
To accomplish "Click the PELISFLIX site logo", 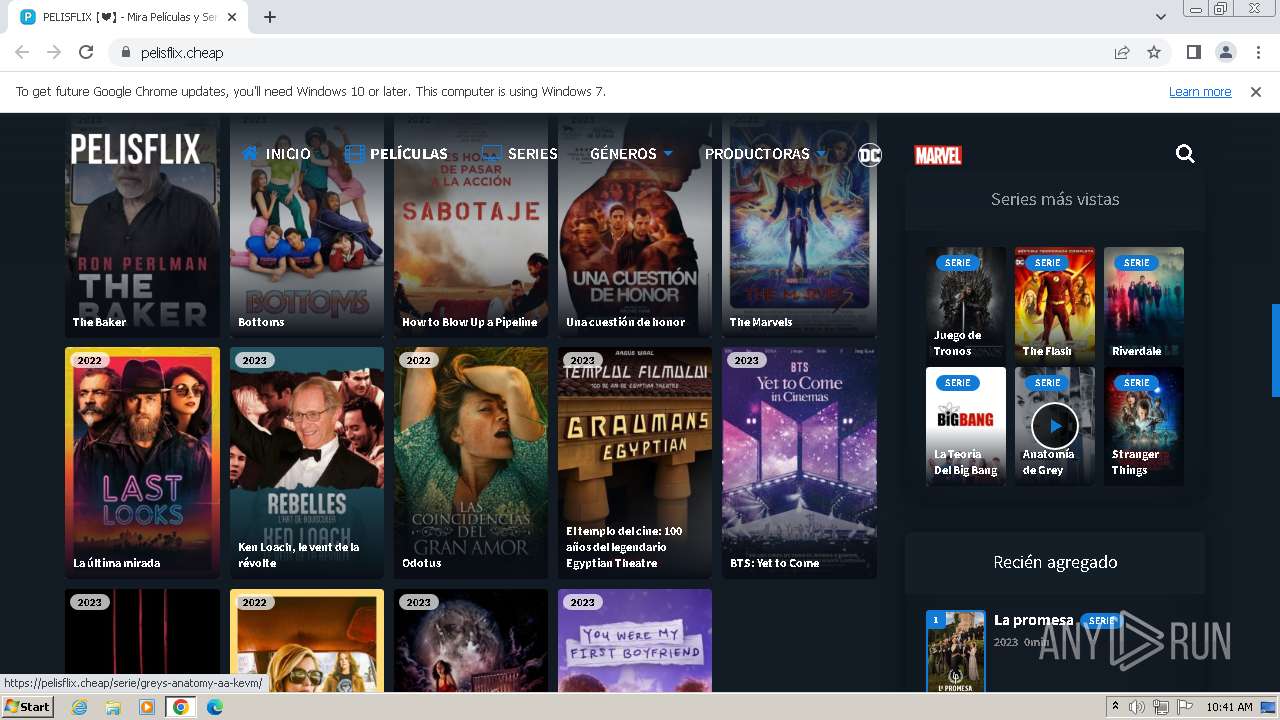I will [x=135, y=150].
